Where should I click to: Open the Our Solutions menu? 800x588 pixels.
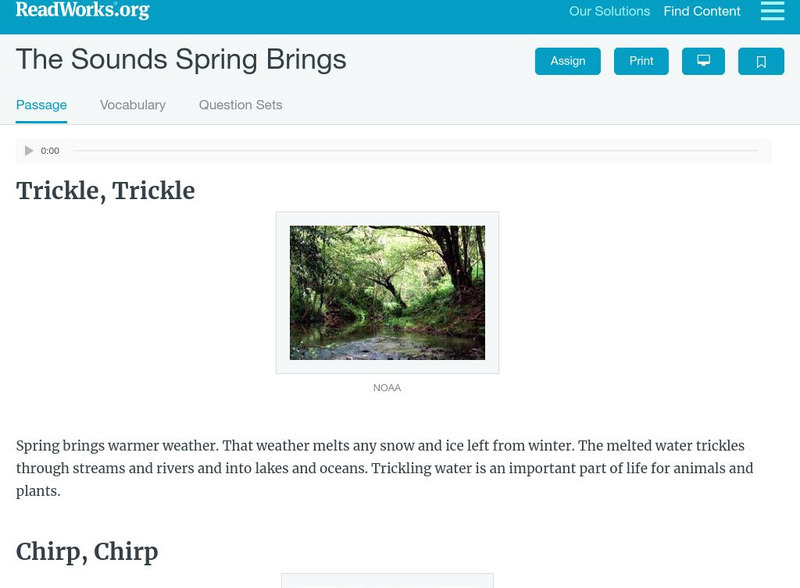click(609, 12)
